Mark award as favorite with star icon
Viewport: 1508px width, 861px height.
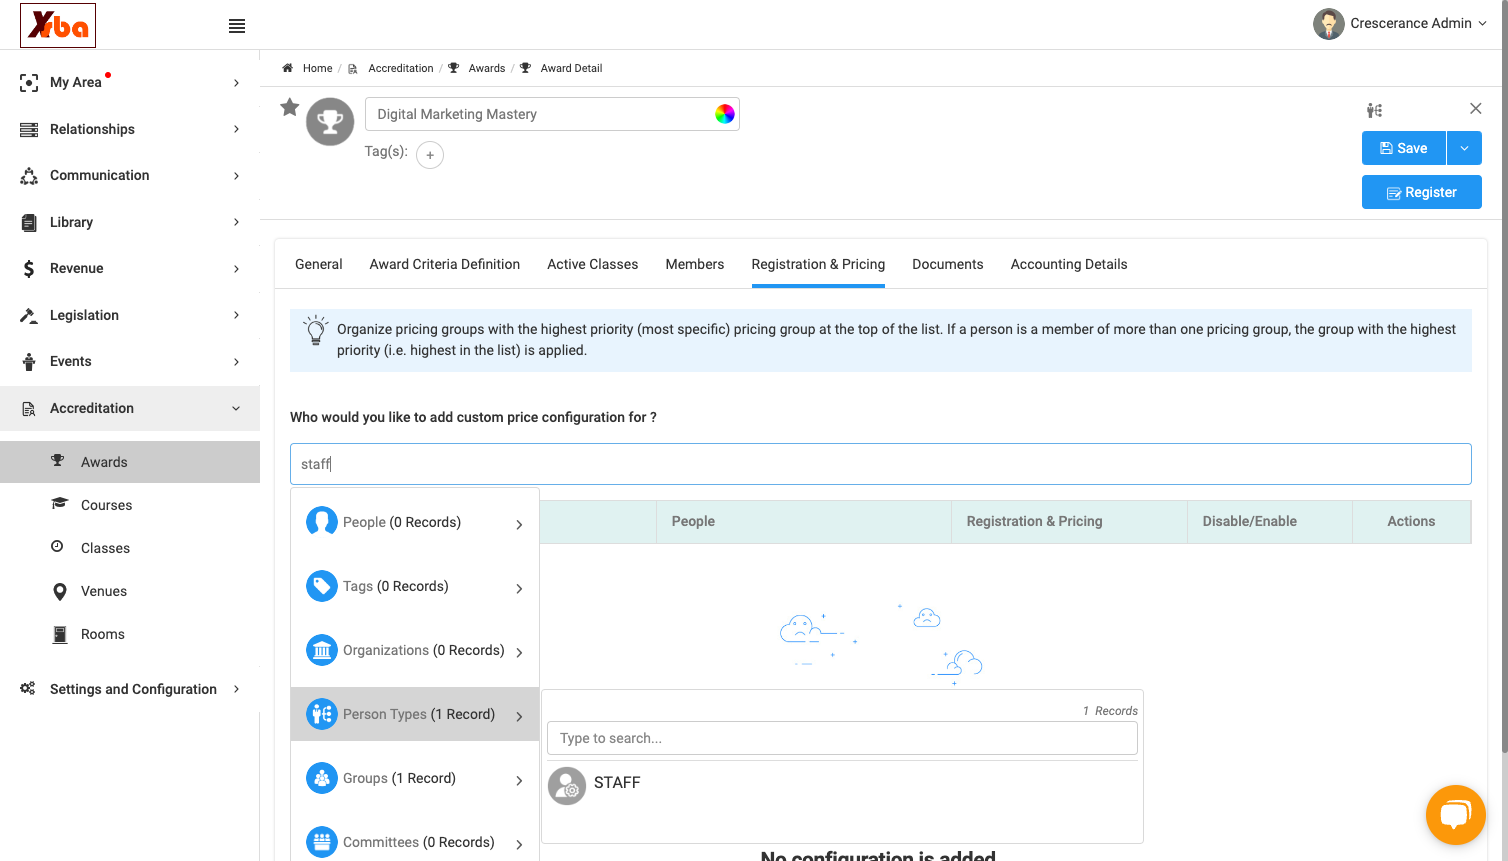pos(290,107)
